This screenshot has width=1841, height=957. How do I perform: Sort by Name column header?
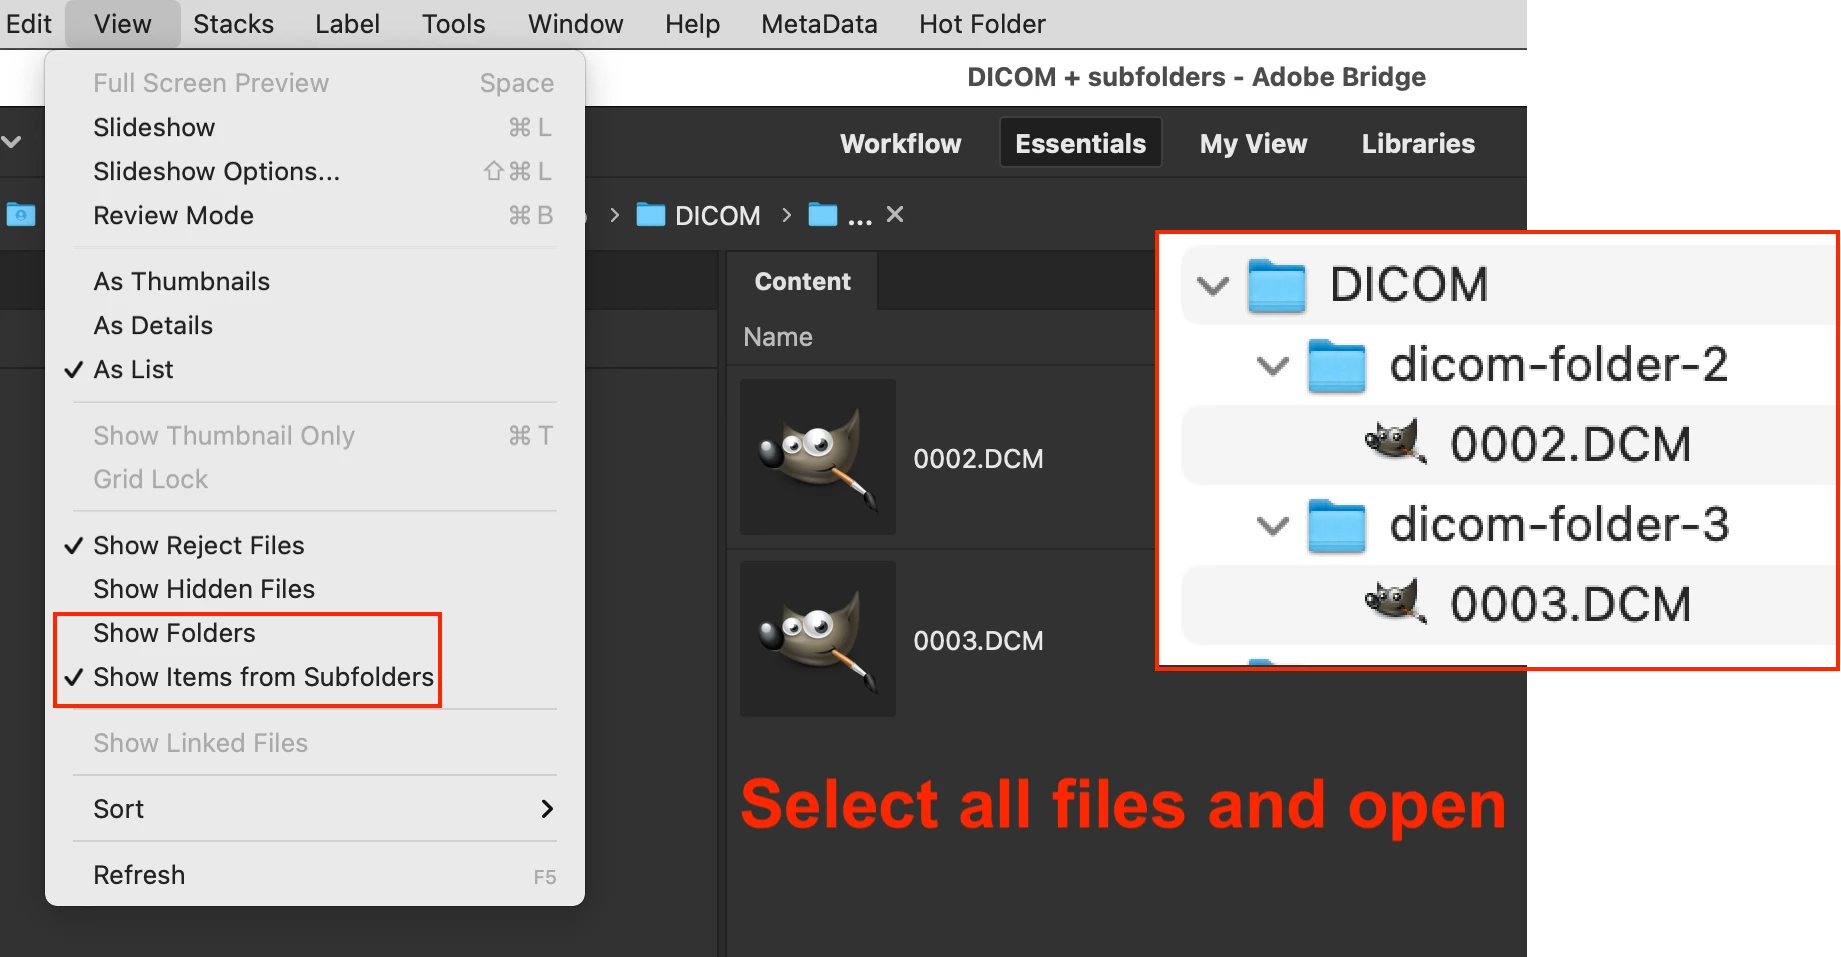tap(778, 338)
